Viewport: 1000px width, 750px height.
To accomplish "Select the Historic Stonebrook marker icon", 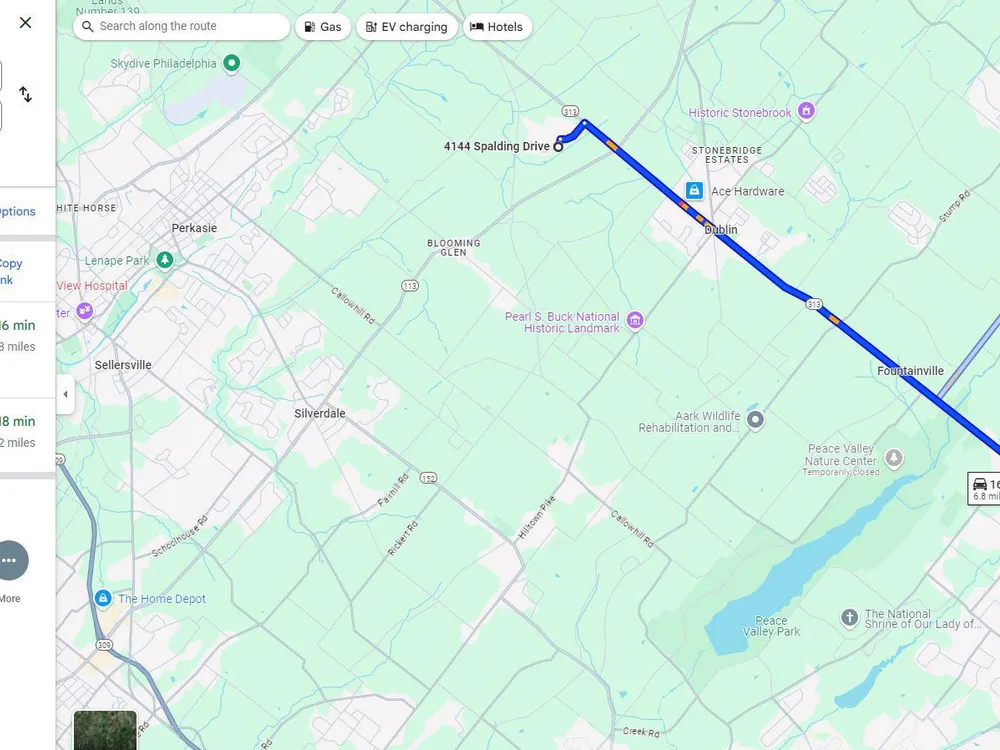I will [806, 111].
